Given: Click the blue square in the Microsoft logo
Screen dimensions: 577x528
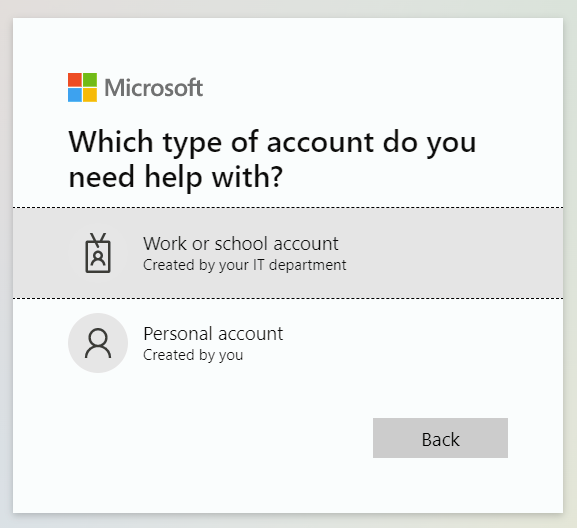Looking at the screenshot, I should [x=75, y=95].
